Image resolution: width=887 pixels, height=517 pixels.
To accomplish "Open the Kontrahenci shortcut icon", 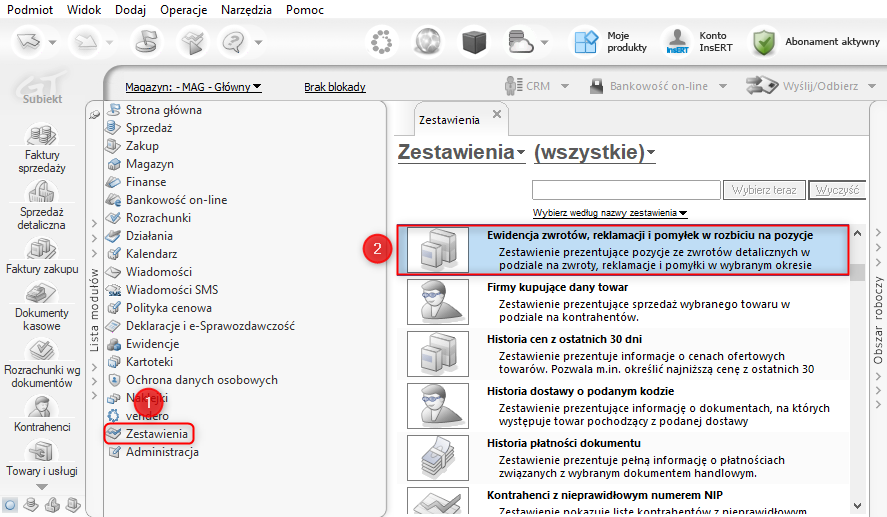I will [41, 406].
